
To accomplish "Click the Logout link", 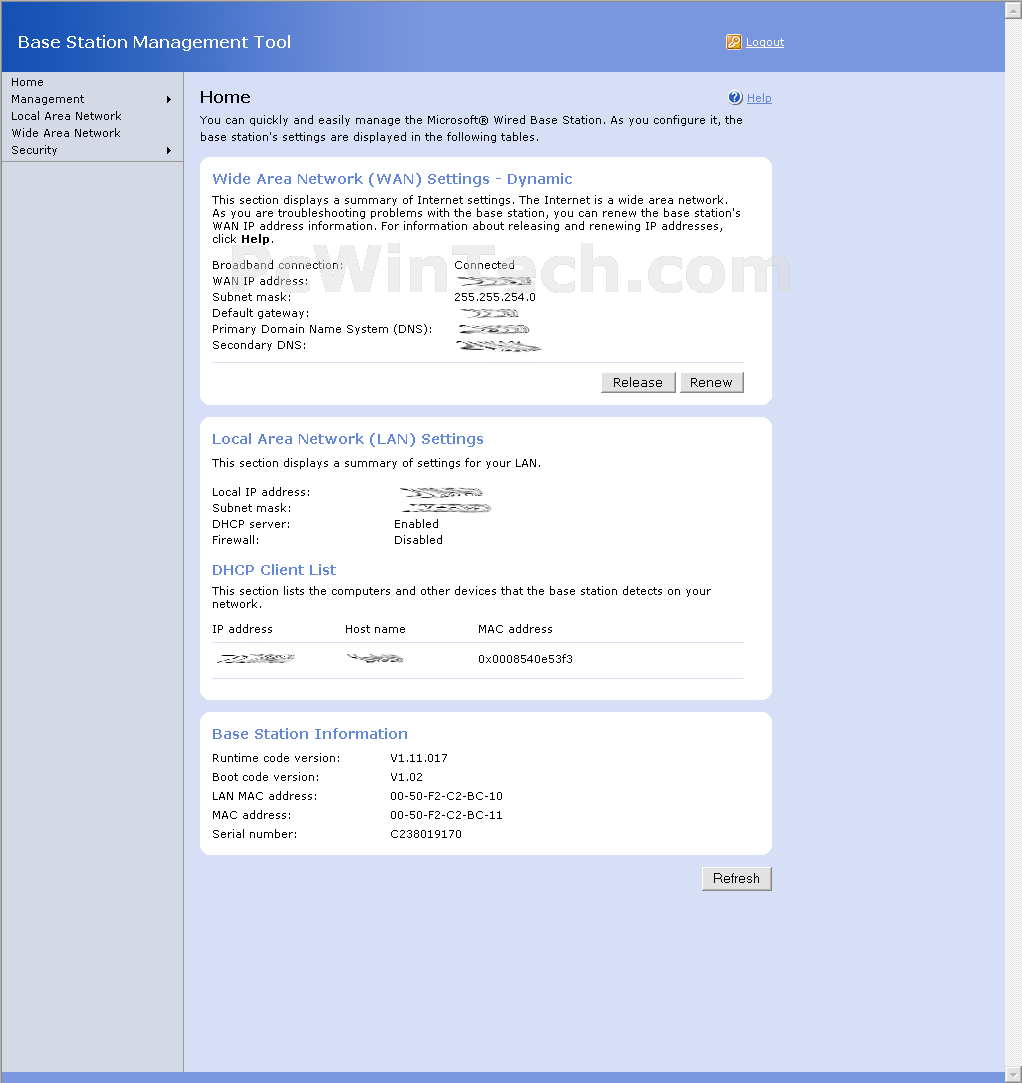I will [764, 42].
